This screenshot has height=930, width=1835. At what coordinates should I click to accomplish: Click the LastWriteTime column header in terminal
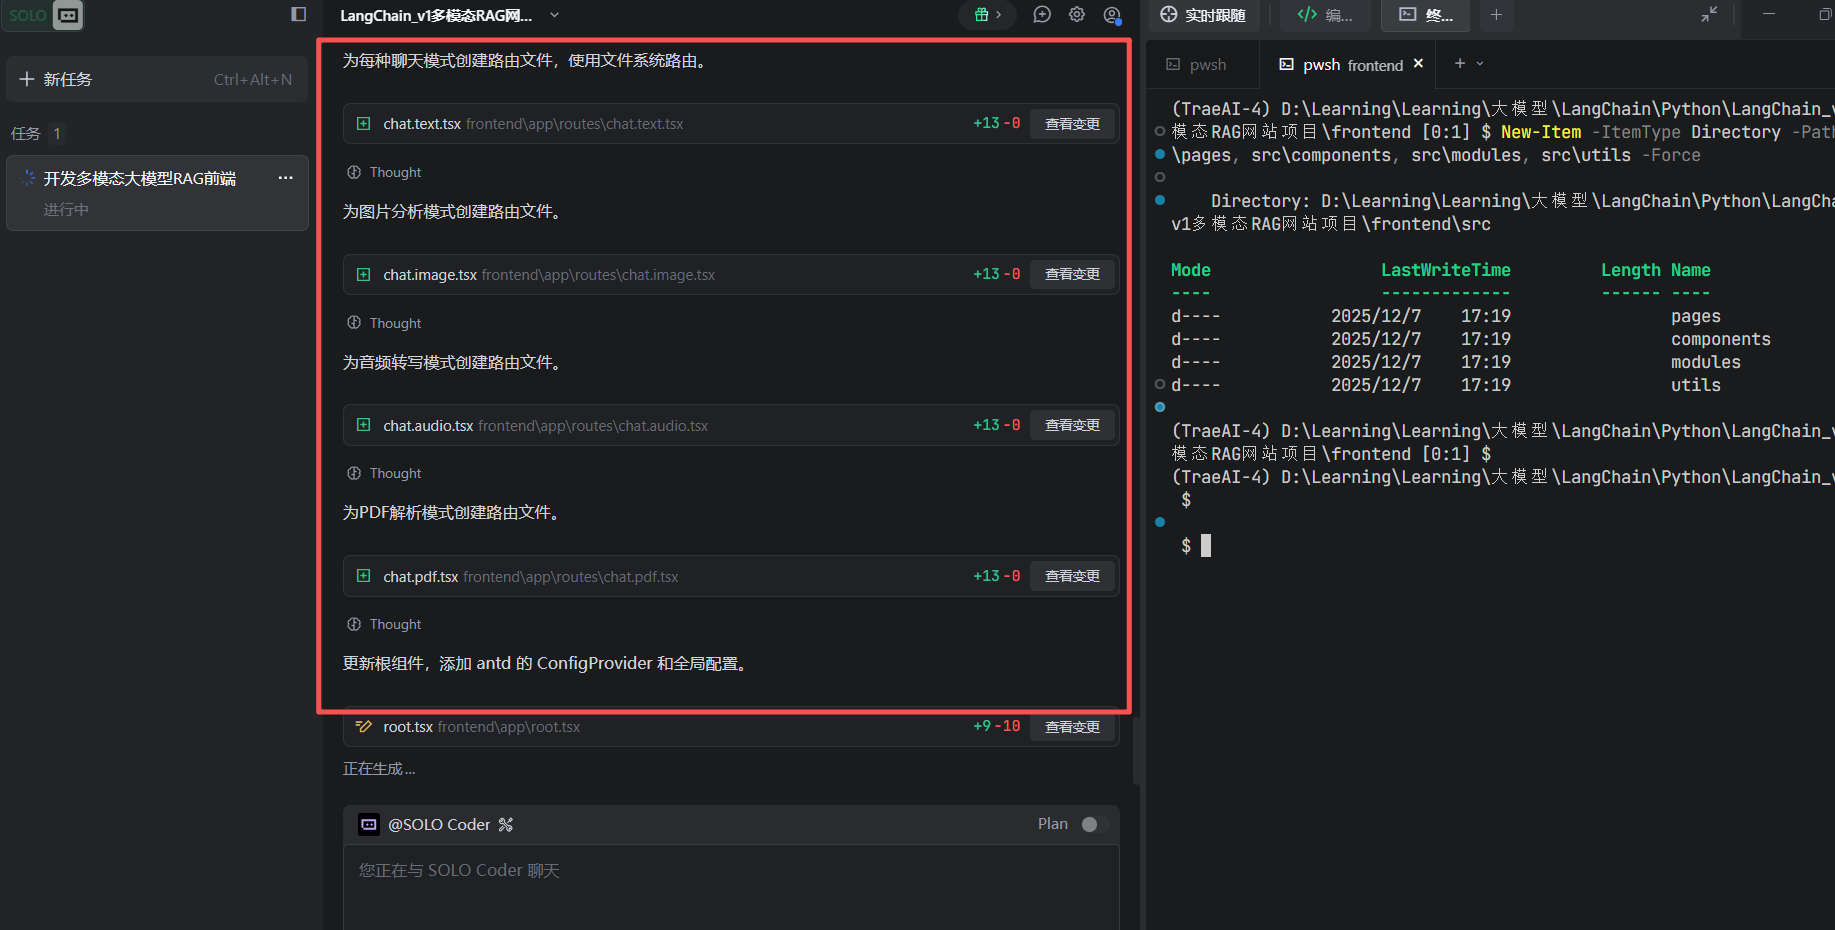(1445, 270)
